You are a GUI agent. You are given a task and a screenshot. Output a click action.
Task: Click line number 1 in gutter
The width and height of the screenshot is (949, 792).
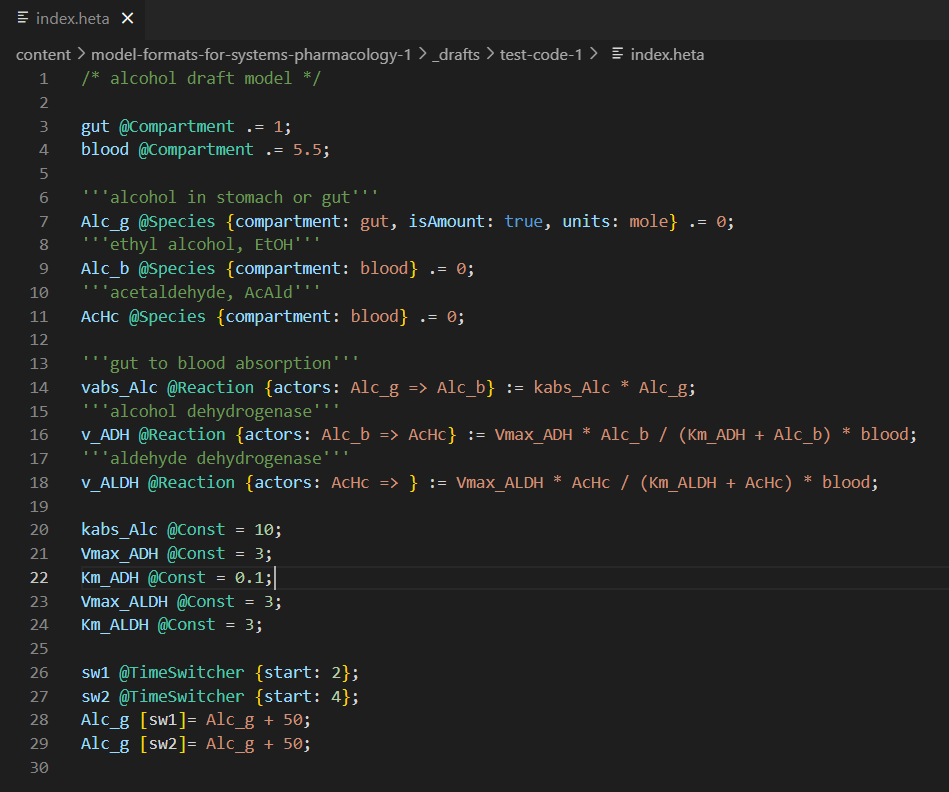44,79
